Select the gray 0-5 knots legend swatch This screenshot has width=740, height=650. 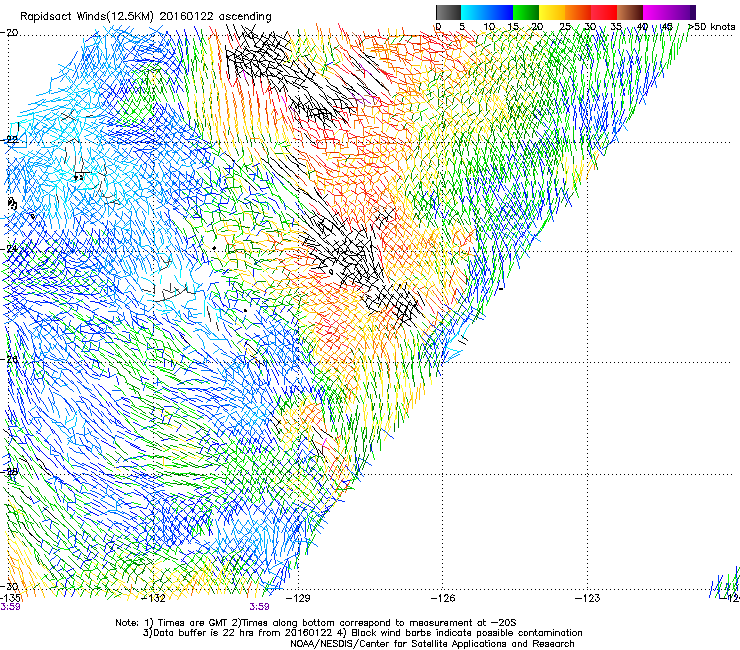pos(448,12)
